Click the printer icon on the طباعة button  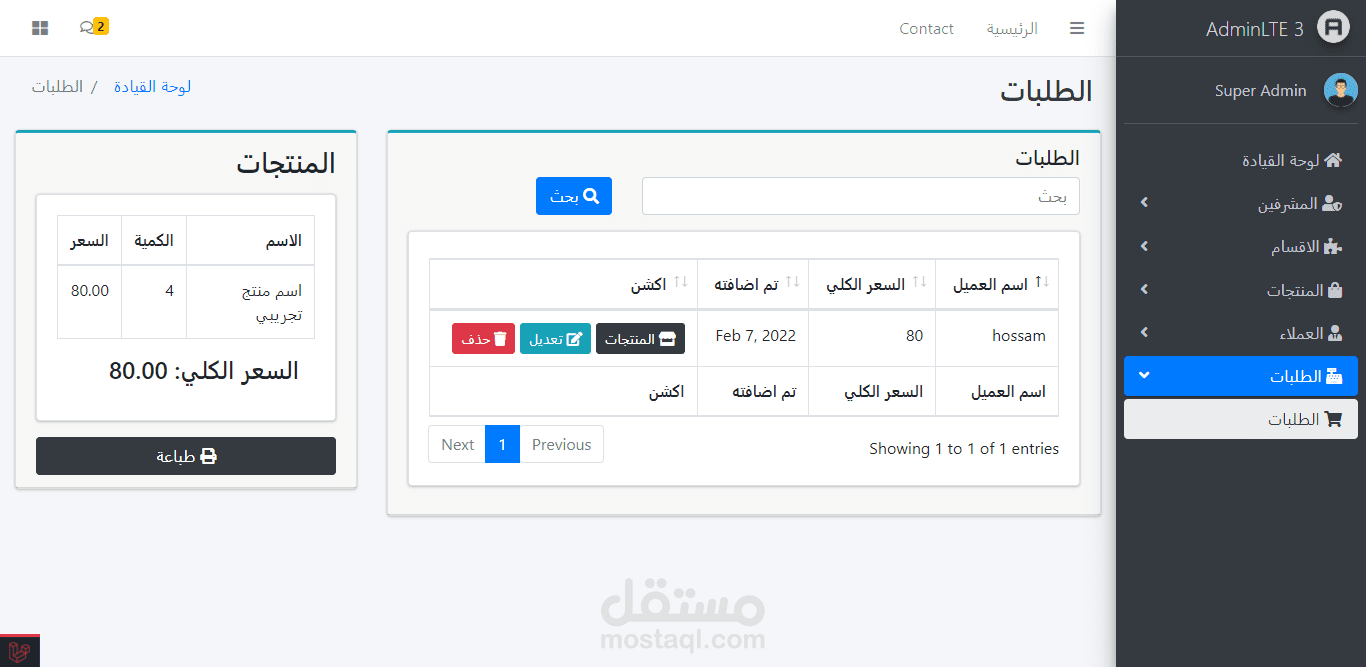[x=209, y=455]
